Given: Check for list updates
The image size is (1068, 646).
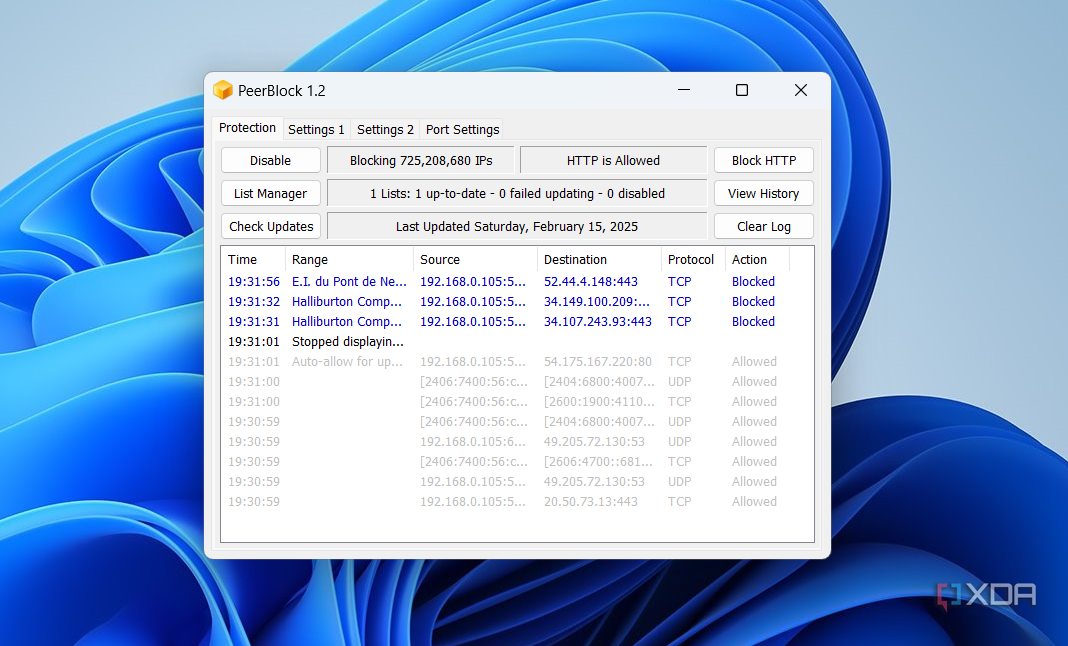Looking at the screenshot, I should point(270,226).
